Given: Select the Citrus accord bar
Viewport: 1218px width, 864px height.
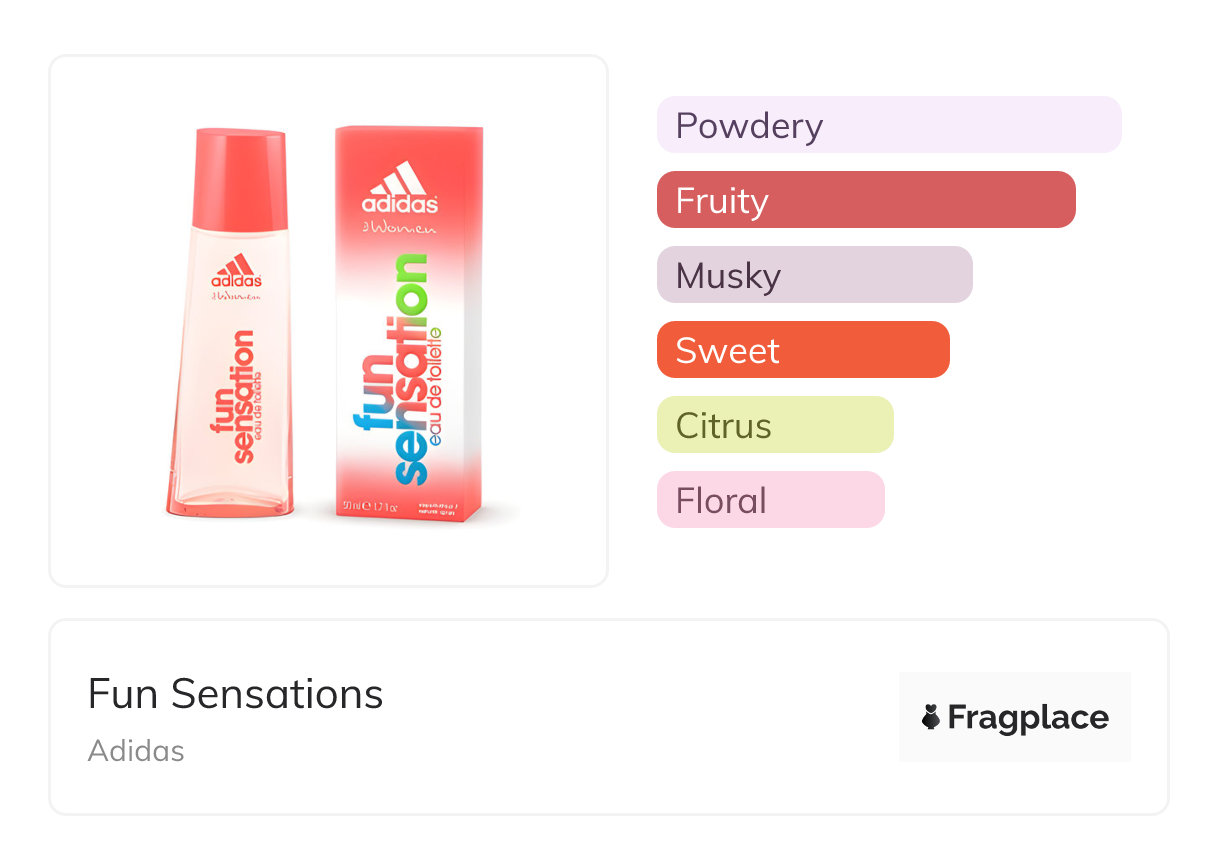Looking at the screenshot, I should pyautogui.click(x=774, y=425).
